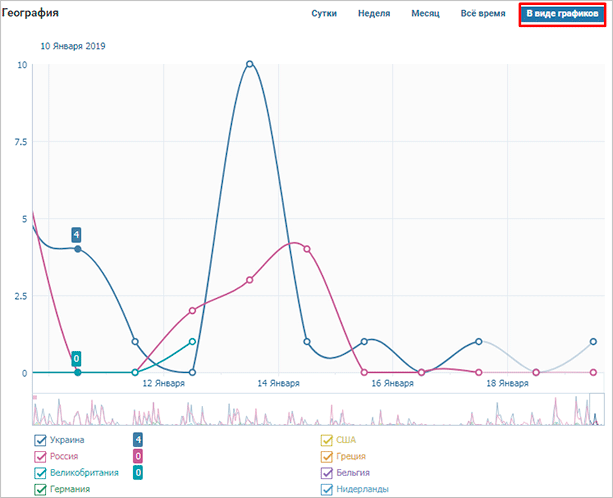
Task: Uncheck the Нидерланды series checkbox
Action: (x=327, y=489)
